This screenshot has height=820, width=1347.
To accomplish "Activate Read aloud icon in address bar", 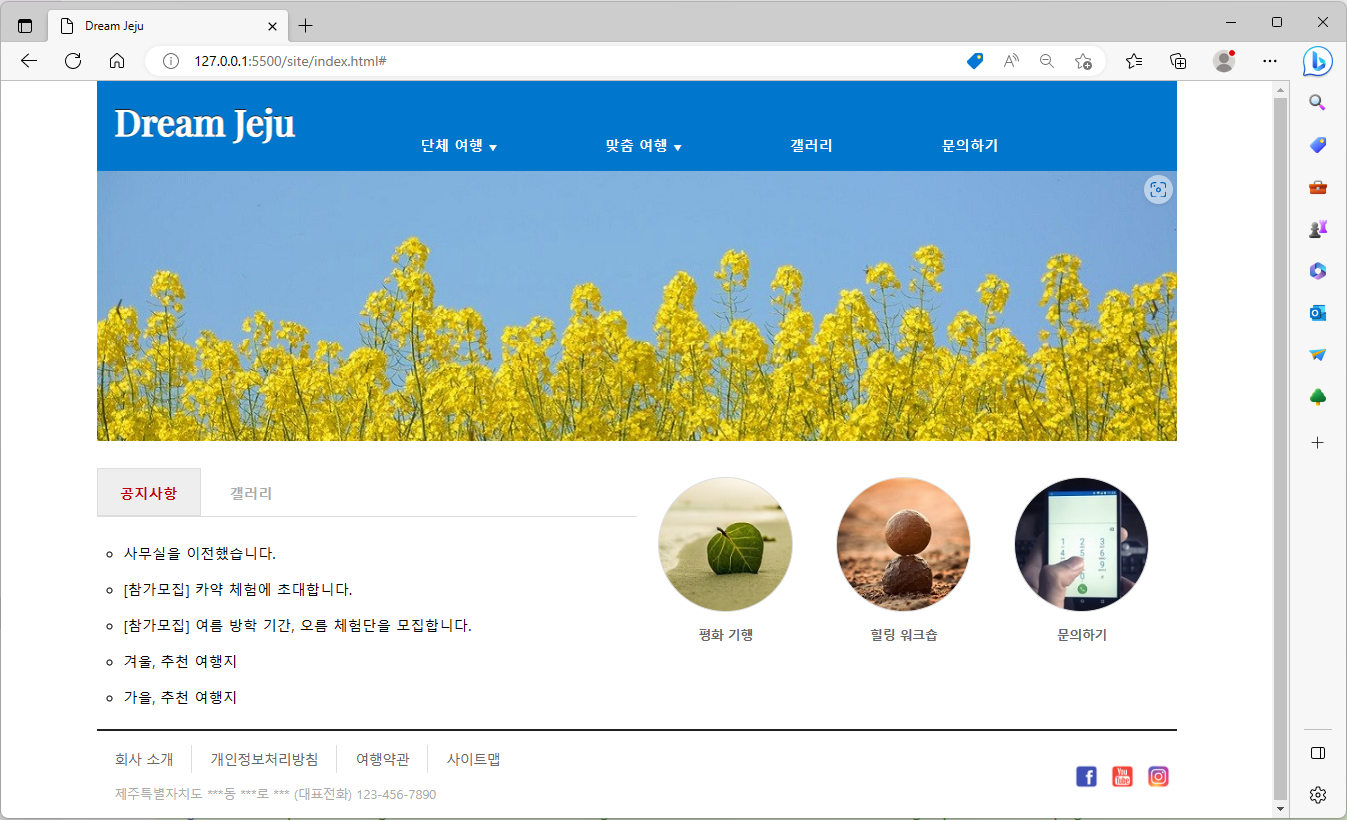I will click(1011, 61).
